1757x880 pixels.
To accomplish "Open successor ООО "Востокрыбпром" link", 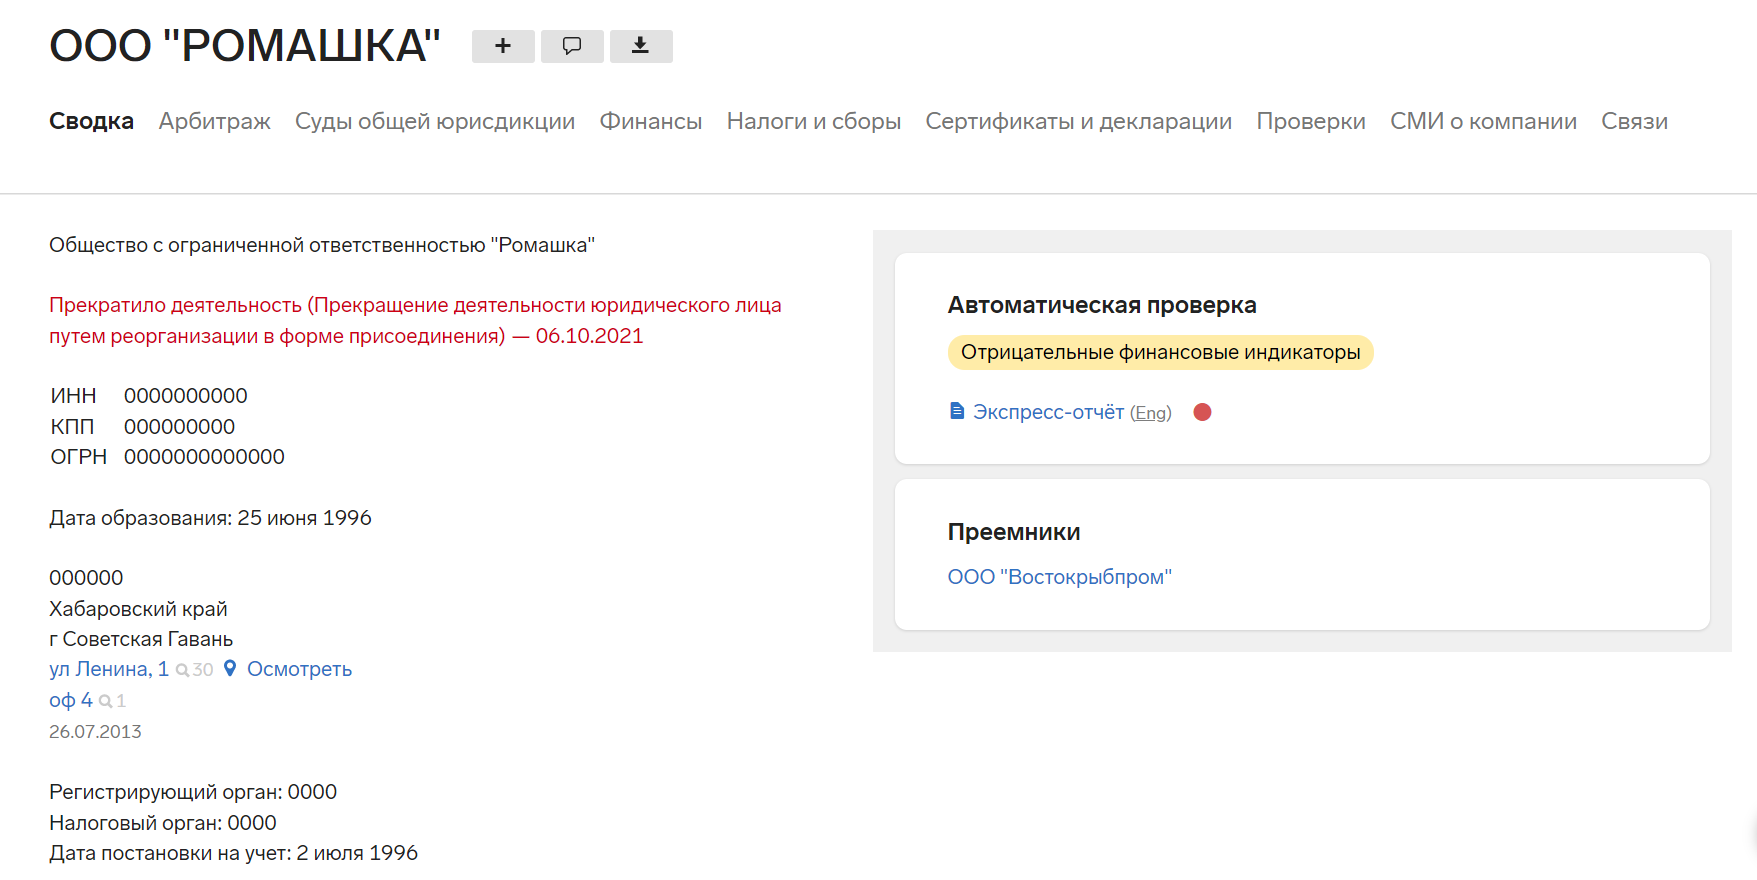I will (1059, 577).
